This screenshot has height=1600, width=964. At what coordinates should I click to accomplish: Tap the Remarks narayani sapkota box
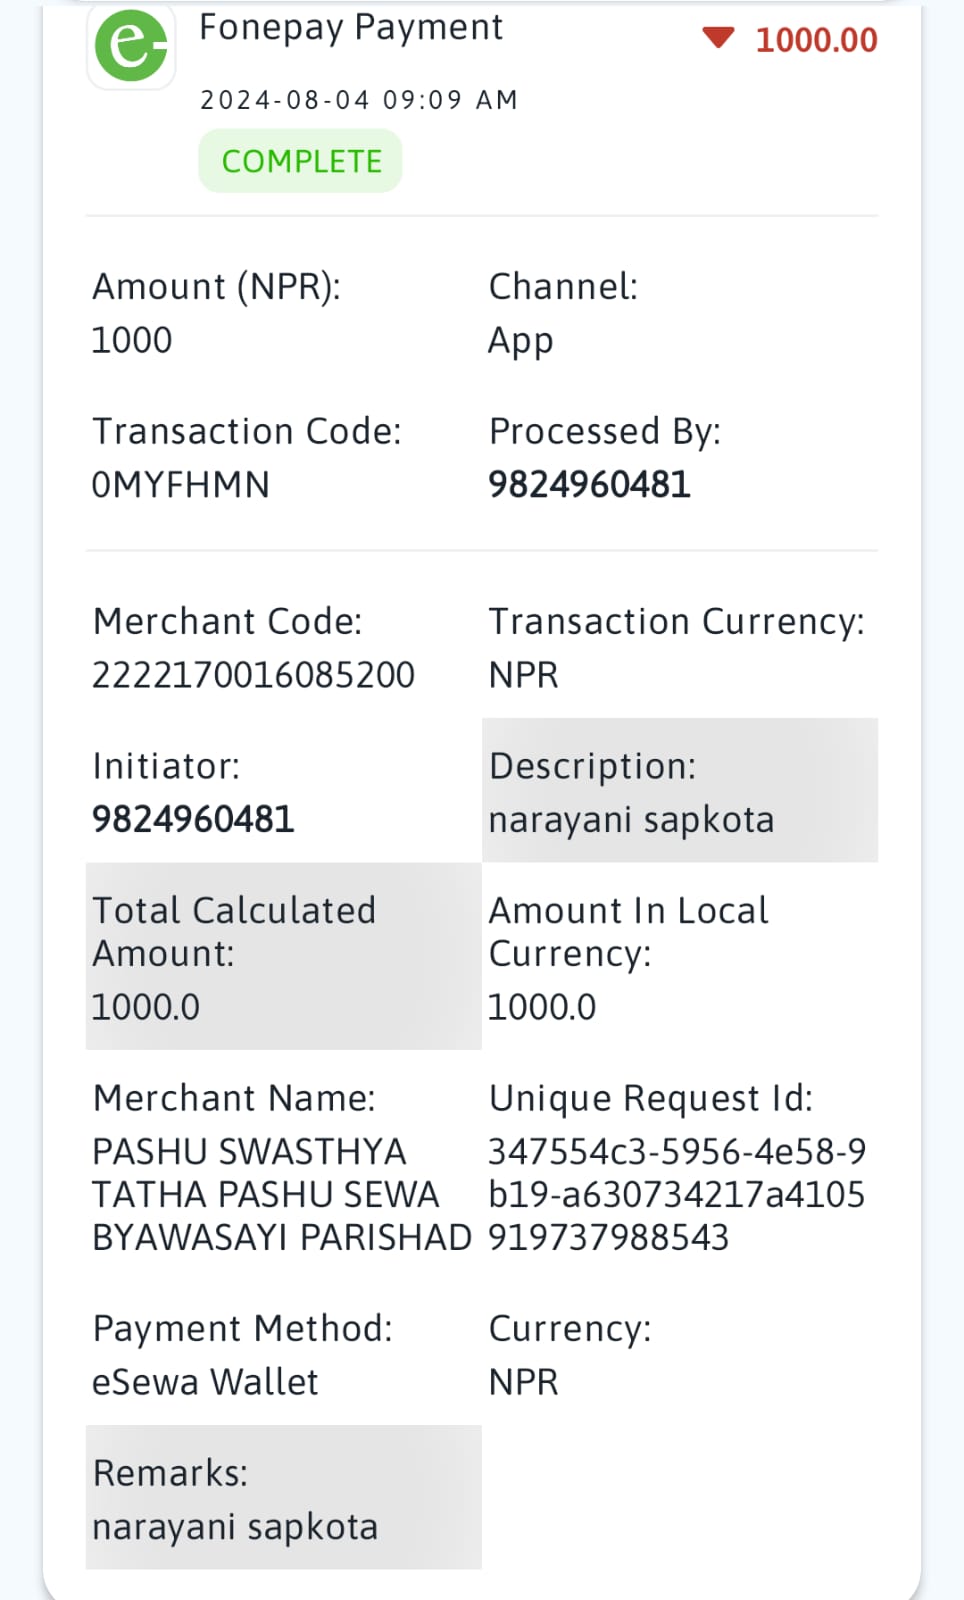click(284, 1497)
